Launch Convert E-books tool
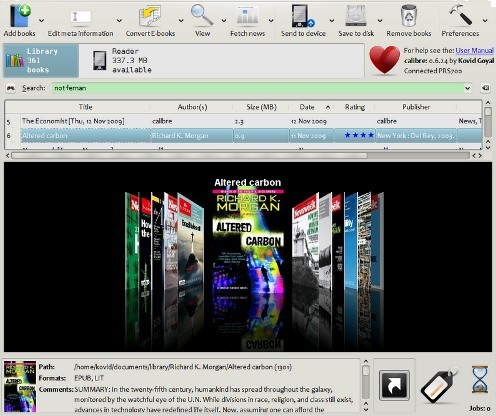 [150, 16]
